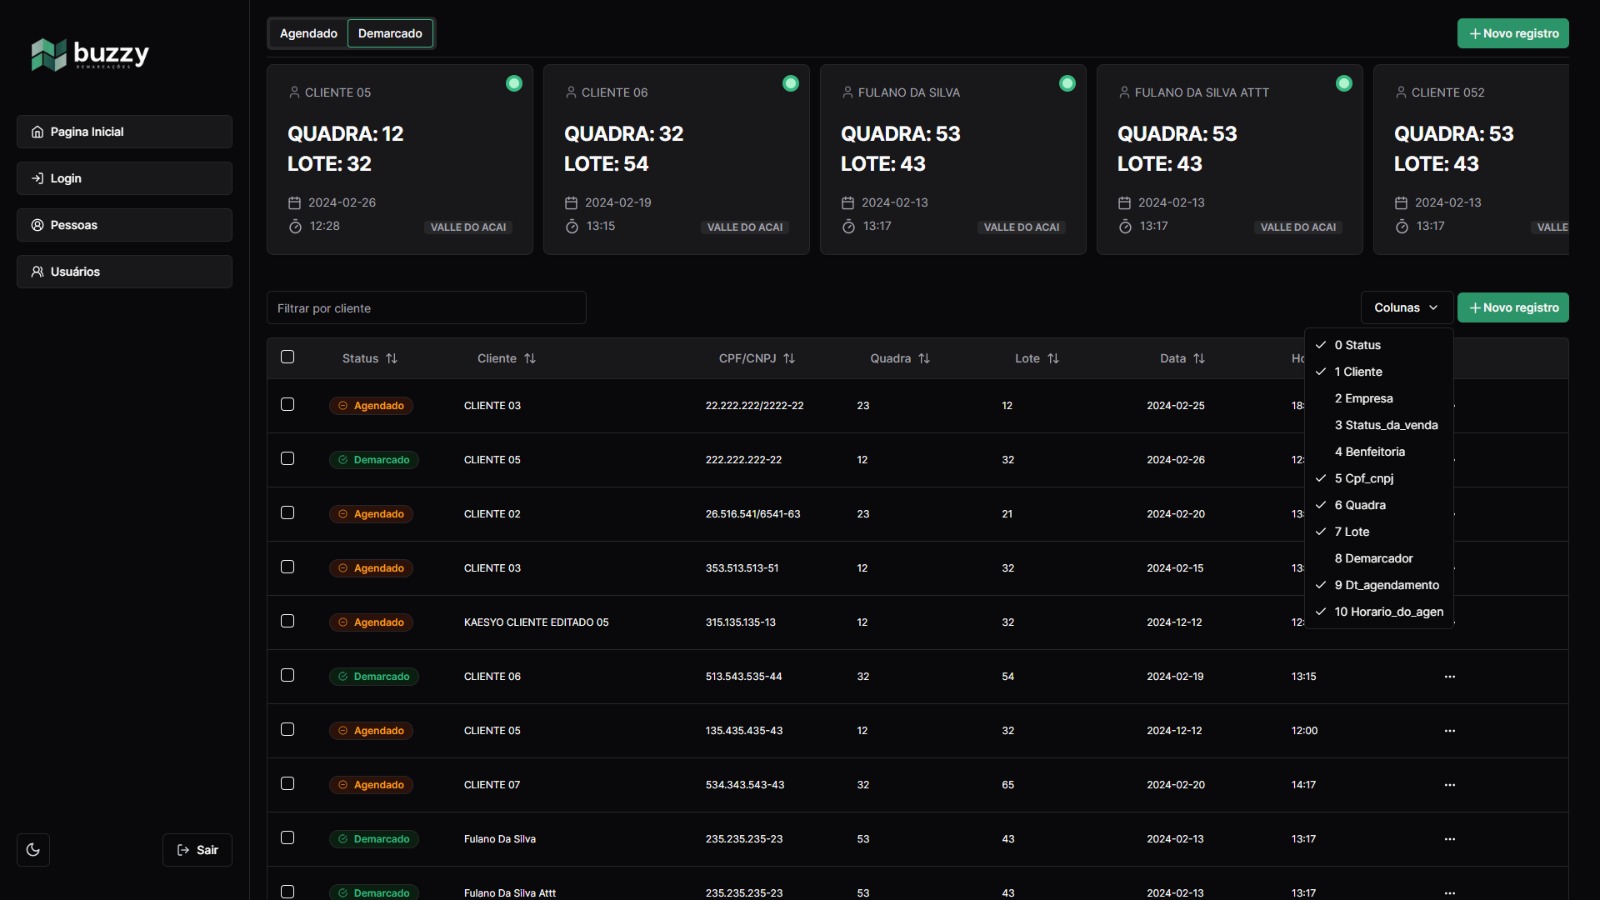
Task: Tick the checkbox for CLIENTE 07 row
Action: [x=288, y=784]
